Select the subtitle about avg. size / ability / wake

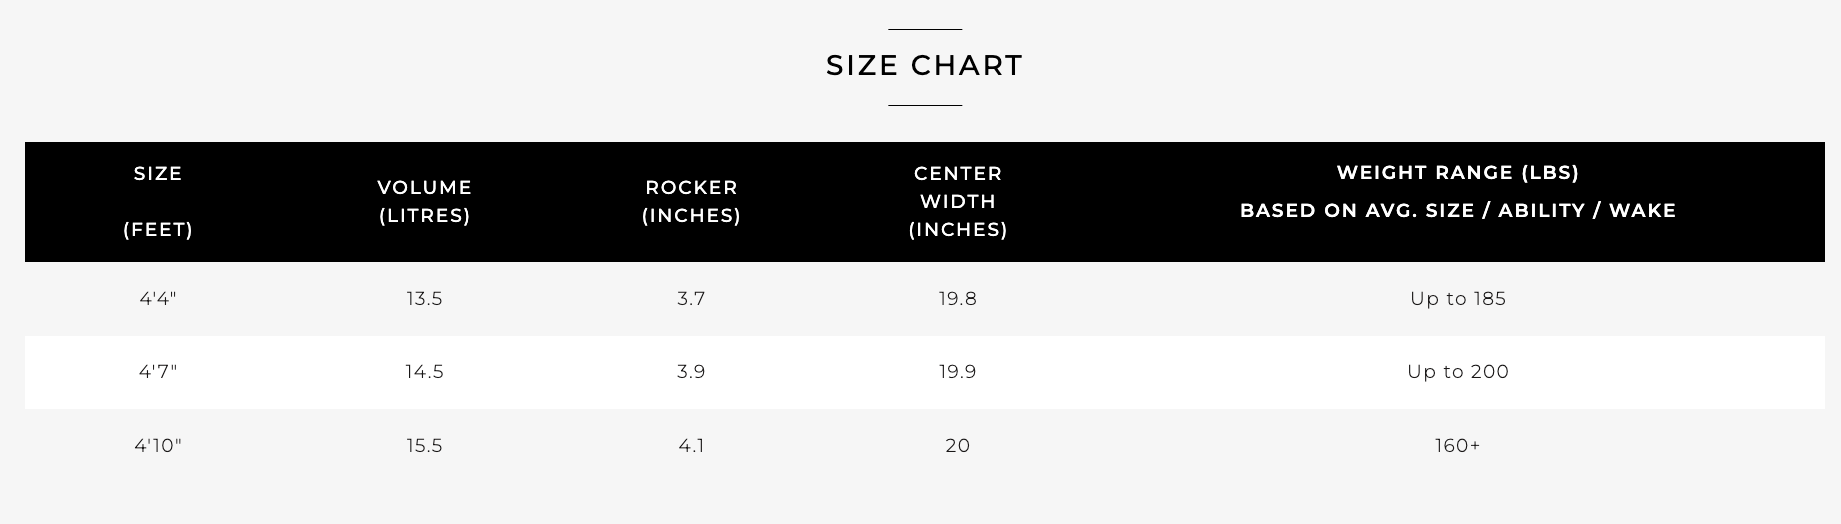(1458, 210)
